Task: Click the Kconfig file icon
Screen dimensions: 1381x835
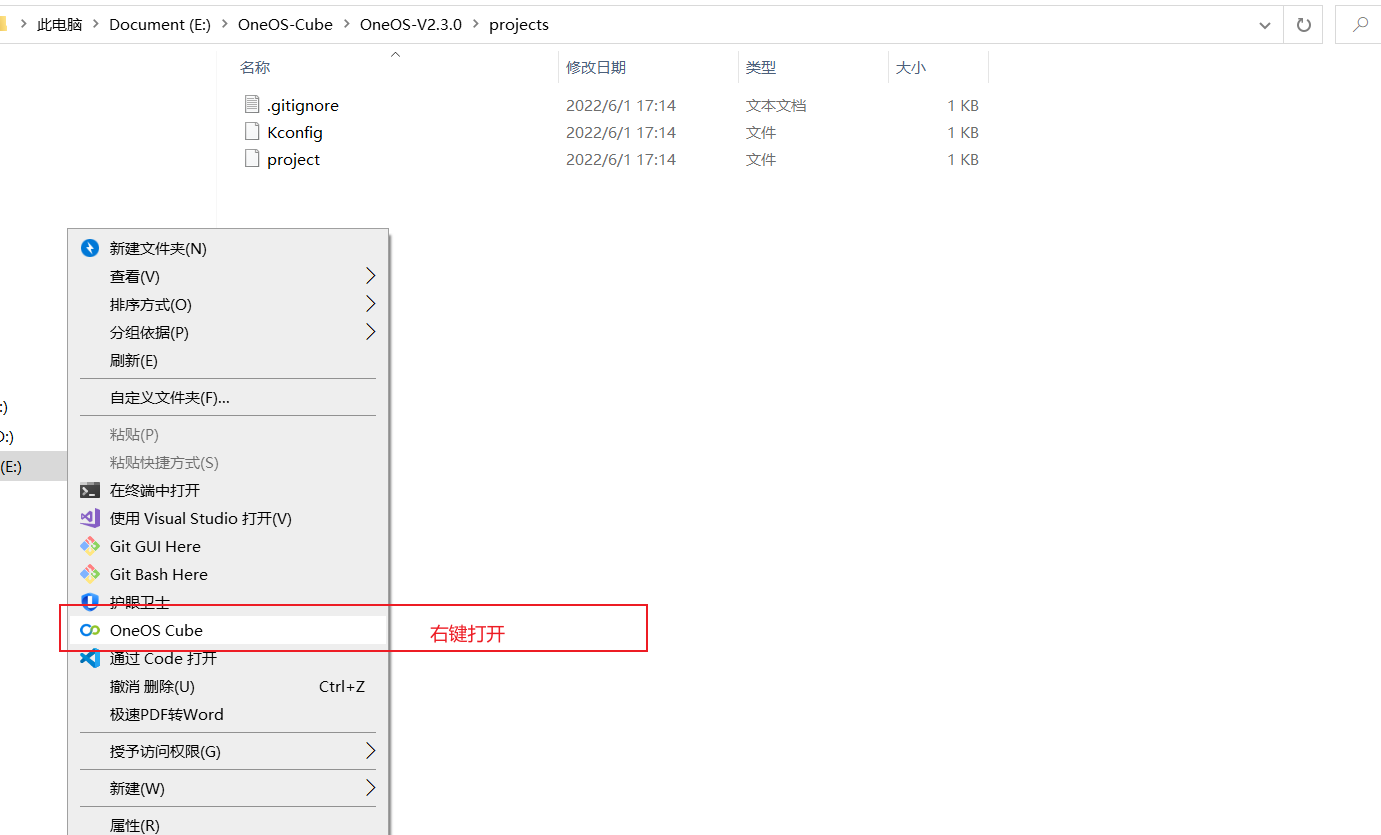Action: 252,132
